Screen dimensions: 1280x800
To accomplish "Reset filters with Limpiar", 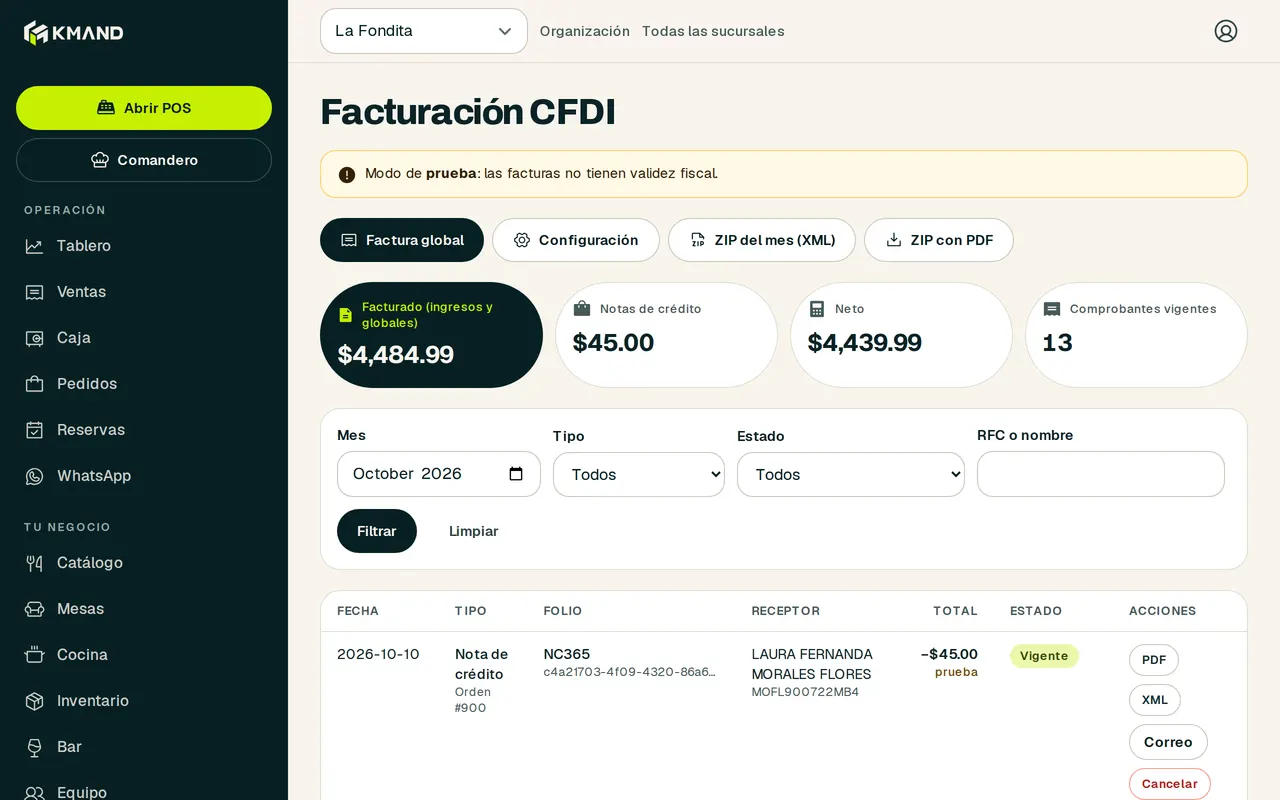I will coord(474,531).
